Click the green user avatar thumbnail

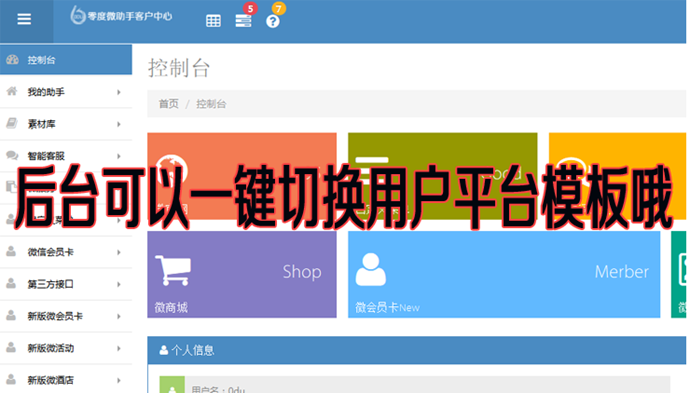(x=172, y=385)
